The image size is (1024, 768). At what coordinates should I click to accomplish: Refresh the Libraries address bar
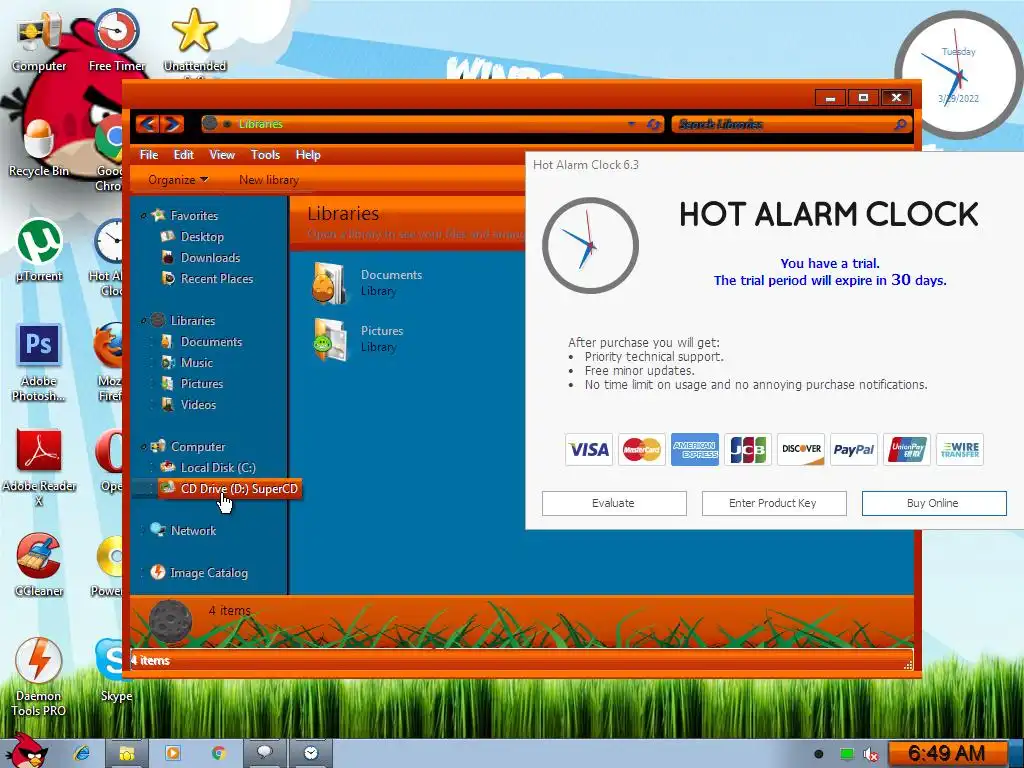pyautogui.click(x=653, y=124)
